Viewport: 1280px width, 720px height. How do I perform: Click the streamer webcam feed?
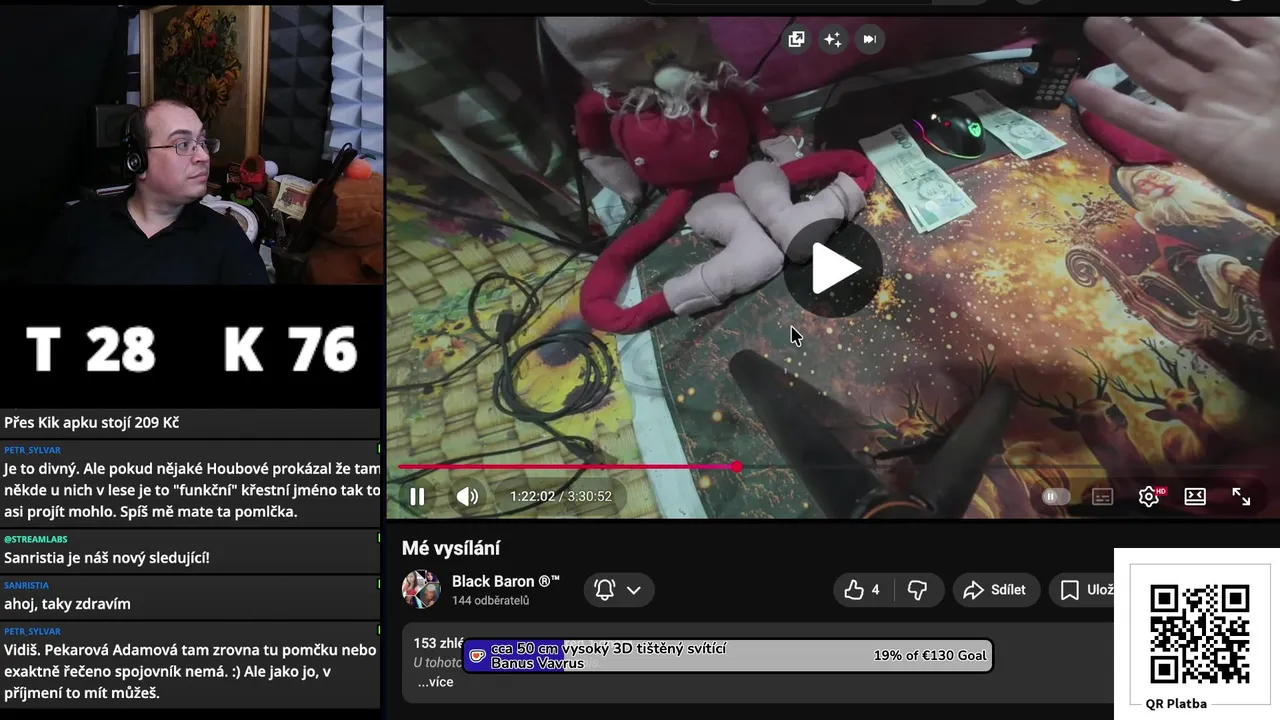[x=191, y=145]
